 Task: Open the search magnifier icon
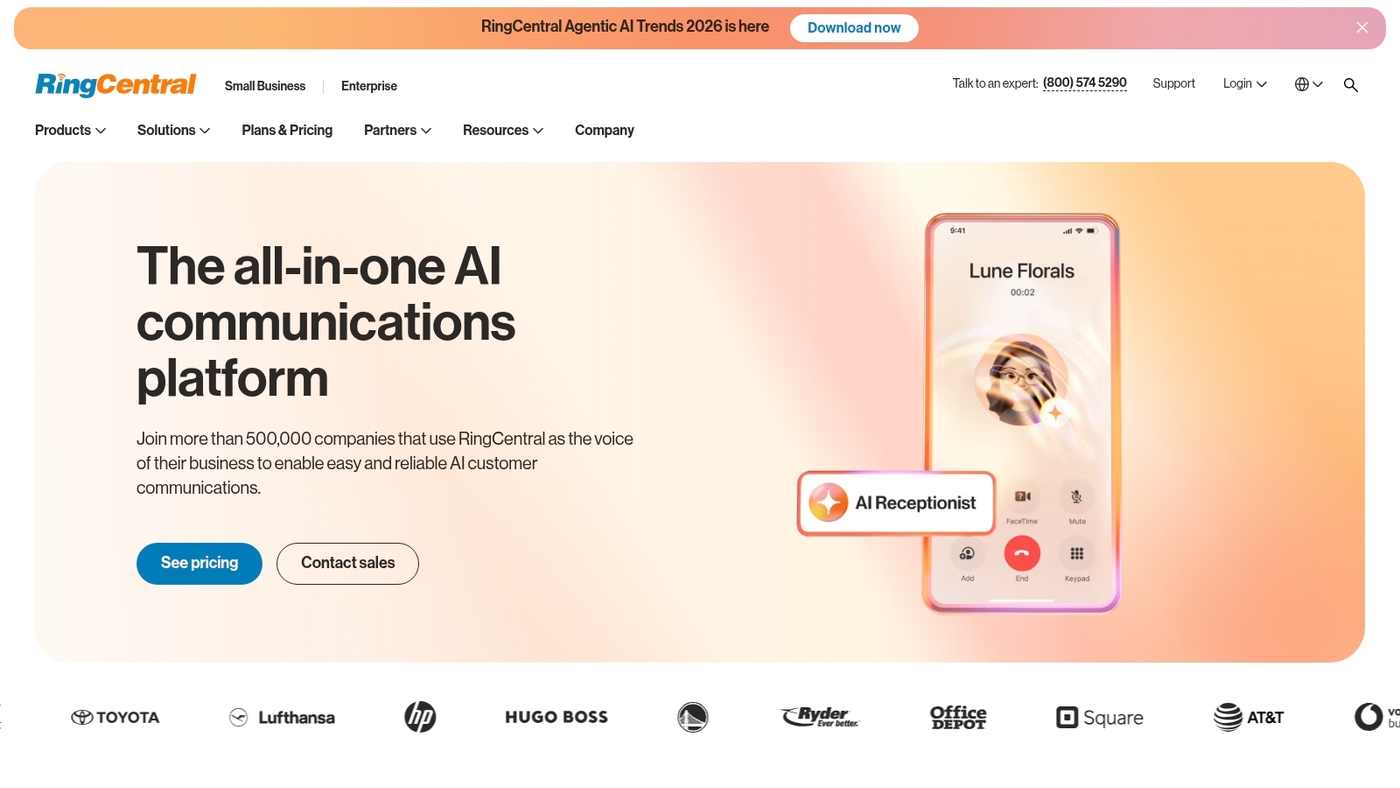point(1350,85)
